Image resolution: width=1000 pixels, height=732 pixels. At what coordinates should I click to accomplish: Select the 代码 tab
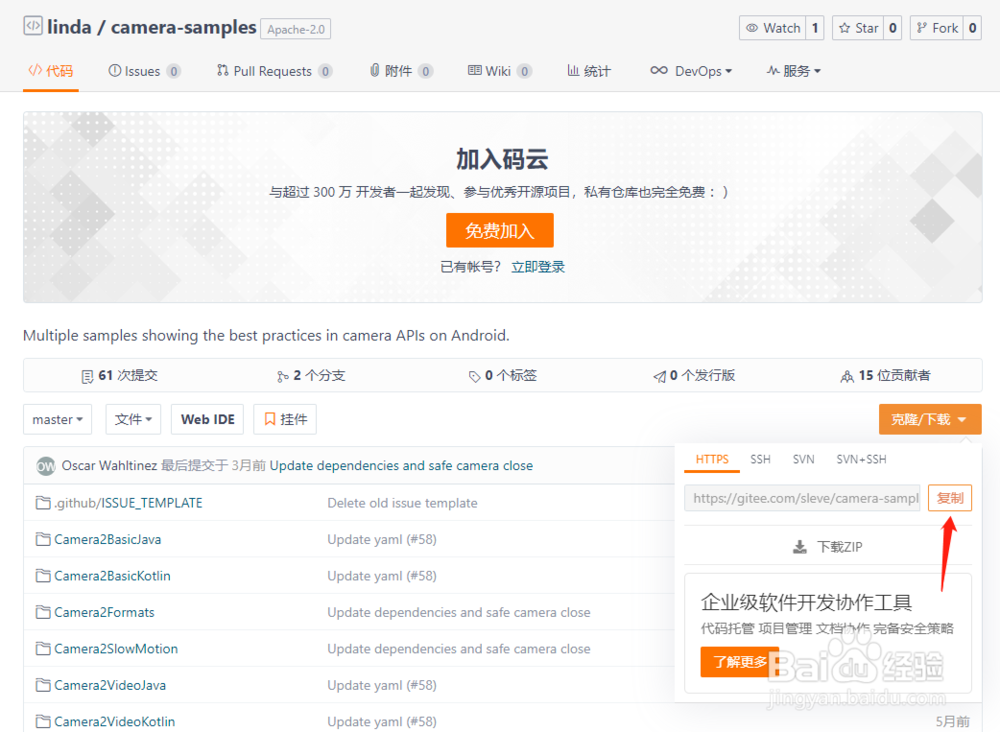(51, 71)
